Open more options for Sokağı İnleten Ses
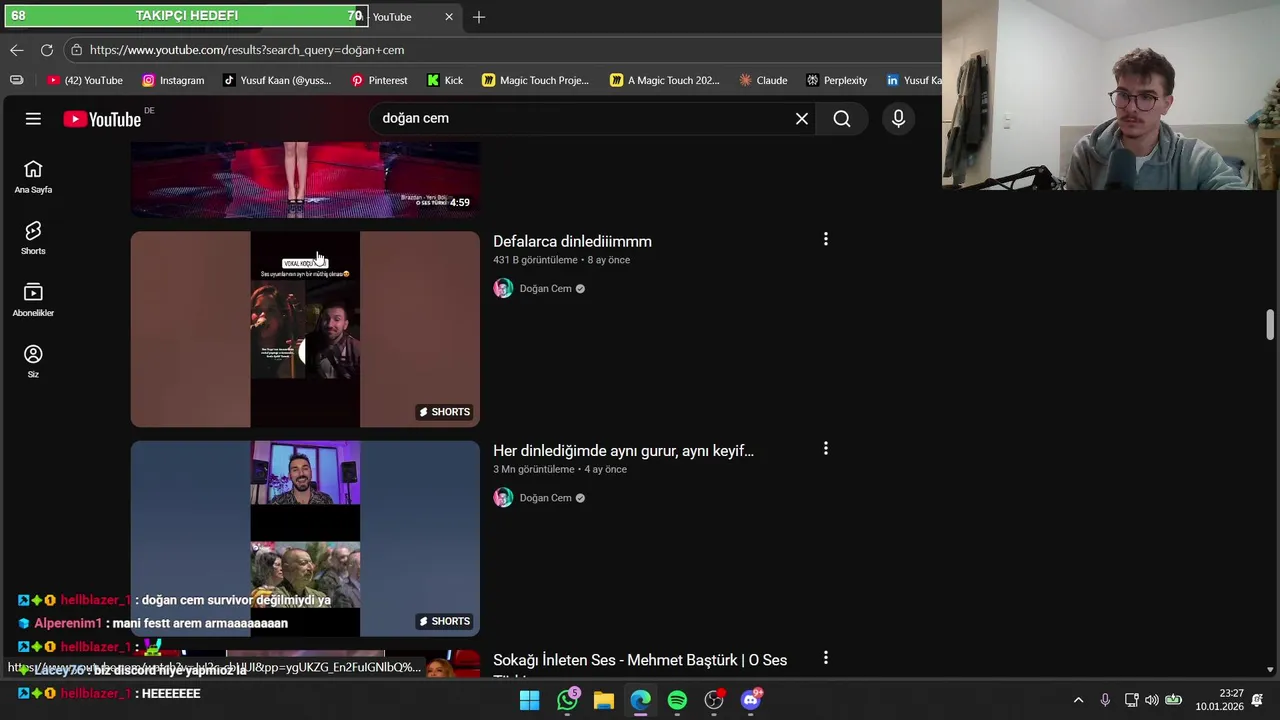The height and width of the screenshot is (720, 1280). 826,658
